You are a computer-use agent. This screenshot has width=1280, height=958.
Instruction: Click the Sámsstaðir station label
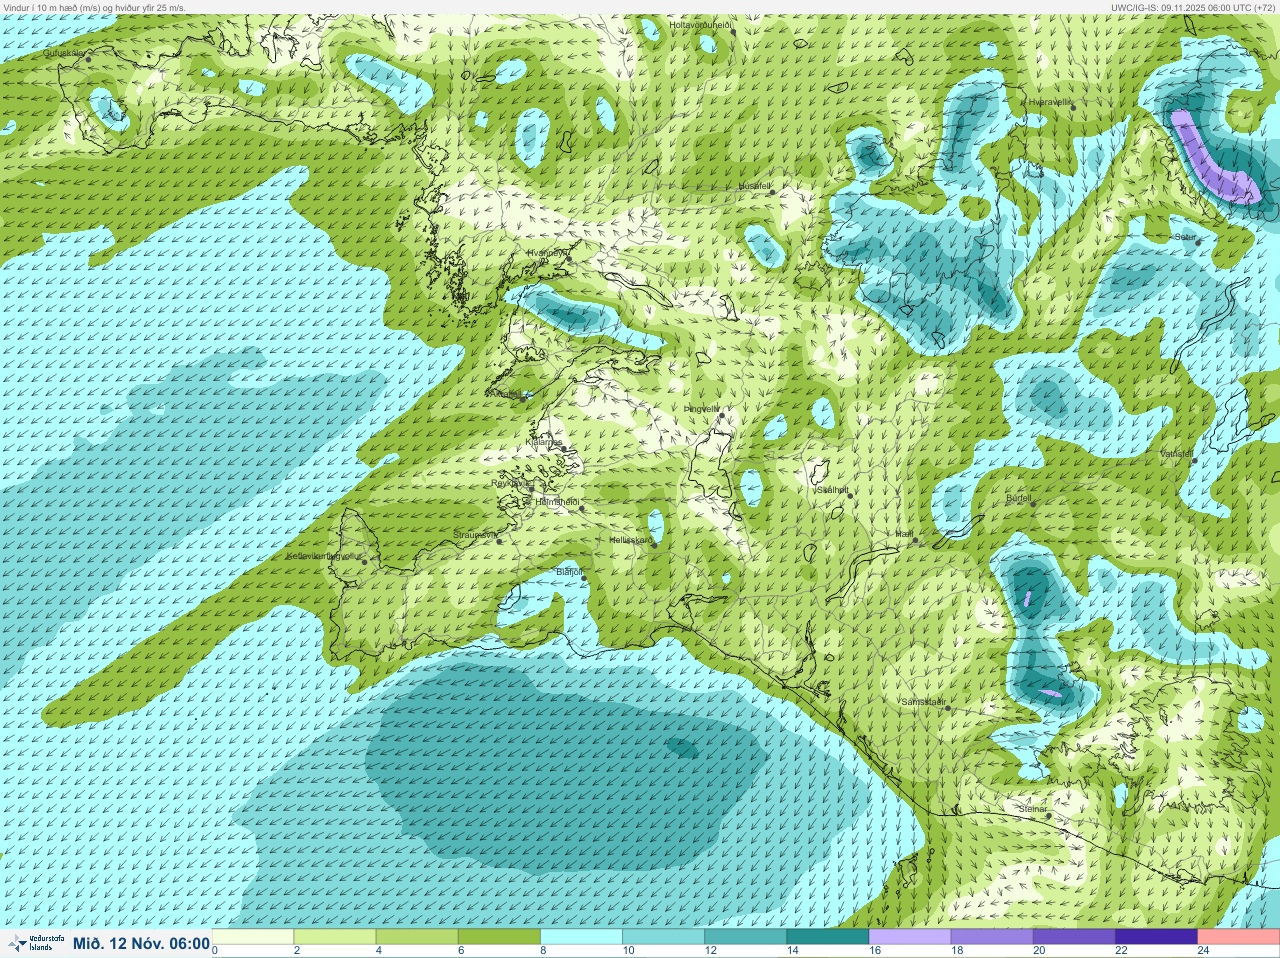tap(923, 702)
